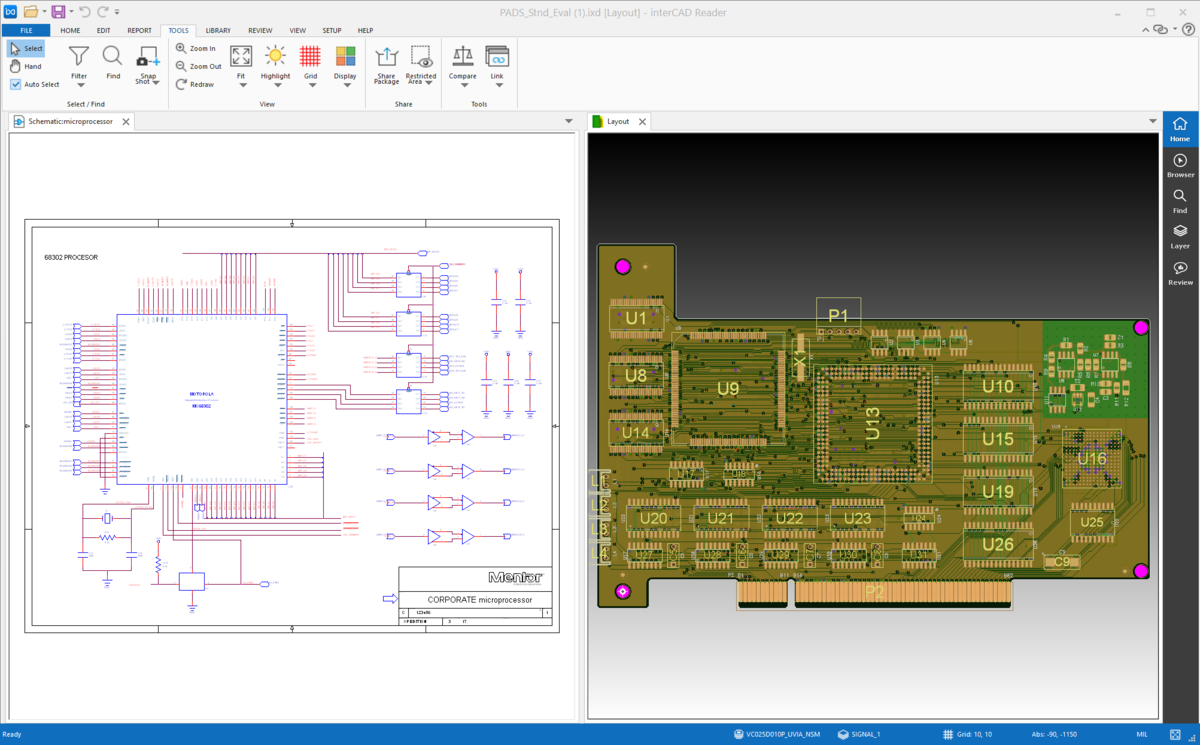Switch to the LIBRARY ribbon tab
This screenshot has width=1200, height=745.
pos(218,30)
